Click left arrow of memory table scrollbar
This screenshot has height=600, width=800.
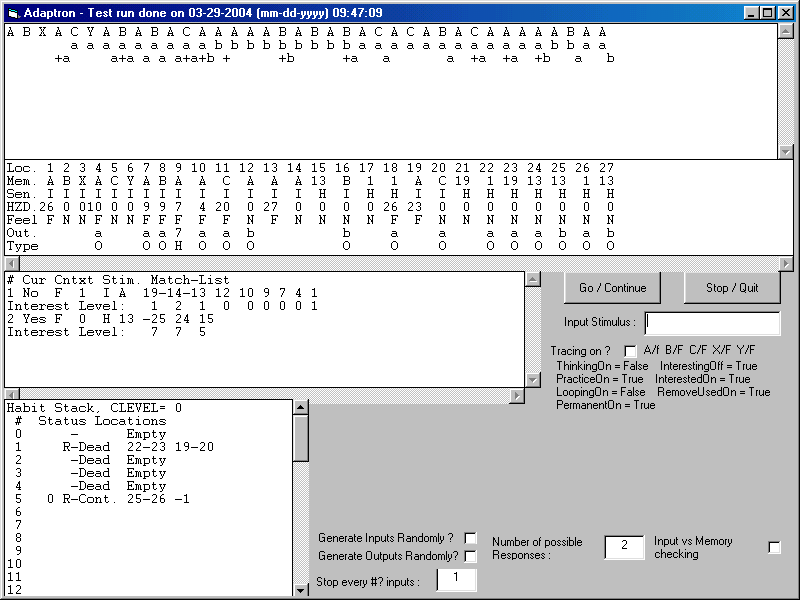[x=12, y=264]
